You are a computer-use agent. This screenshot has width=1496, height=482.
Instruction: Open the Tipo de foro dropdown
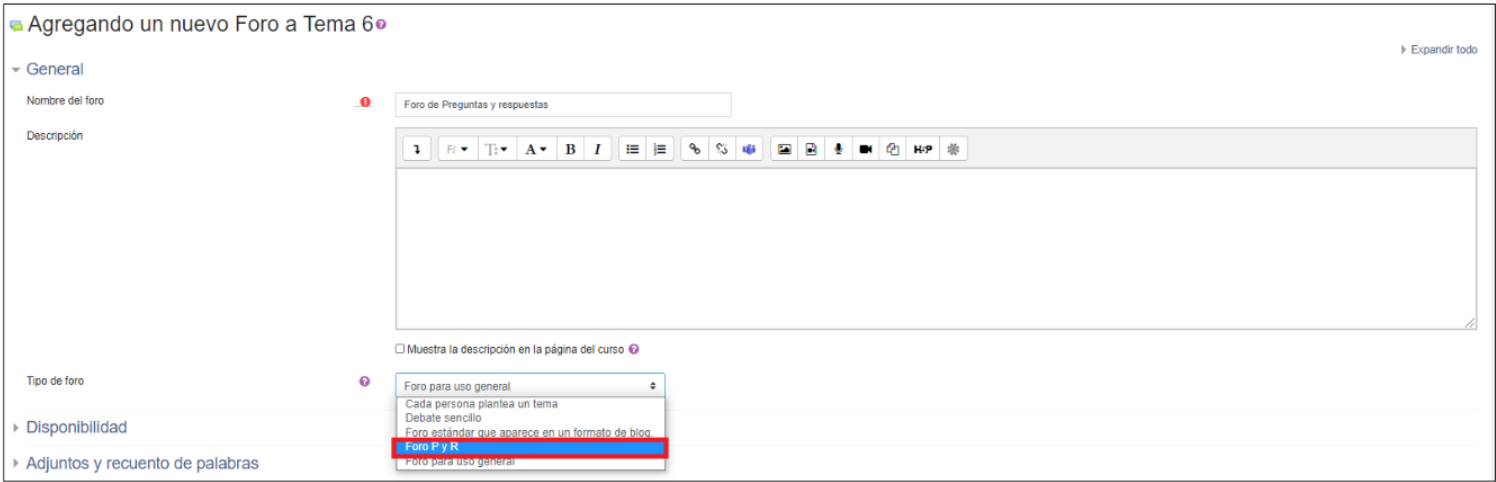[x=529, y=386]
